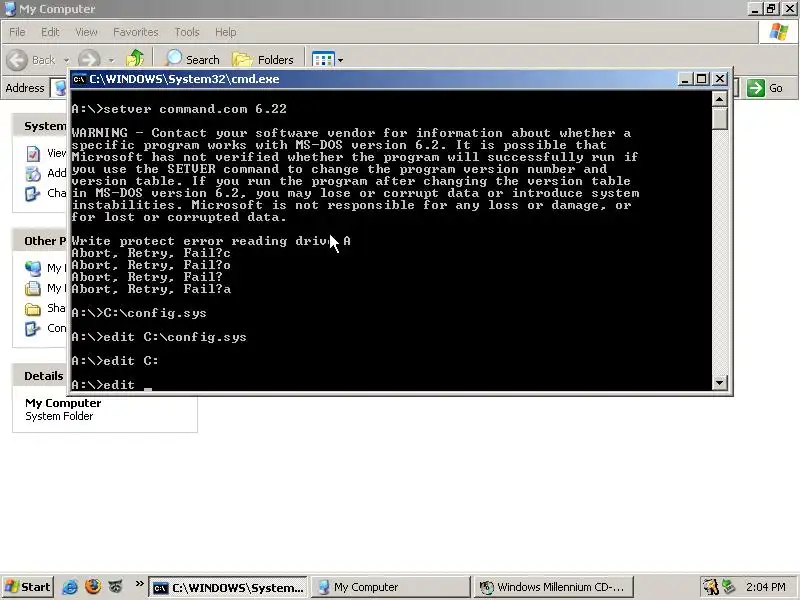Click the Address label in My Computer
Screen dimensions: 800x600
click(24, 88)
